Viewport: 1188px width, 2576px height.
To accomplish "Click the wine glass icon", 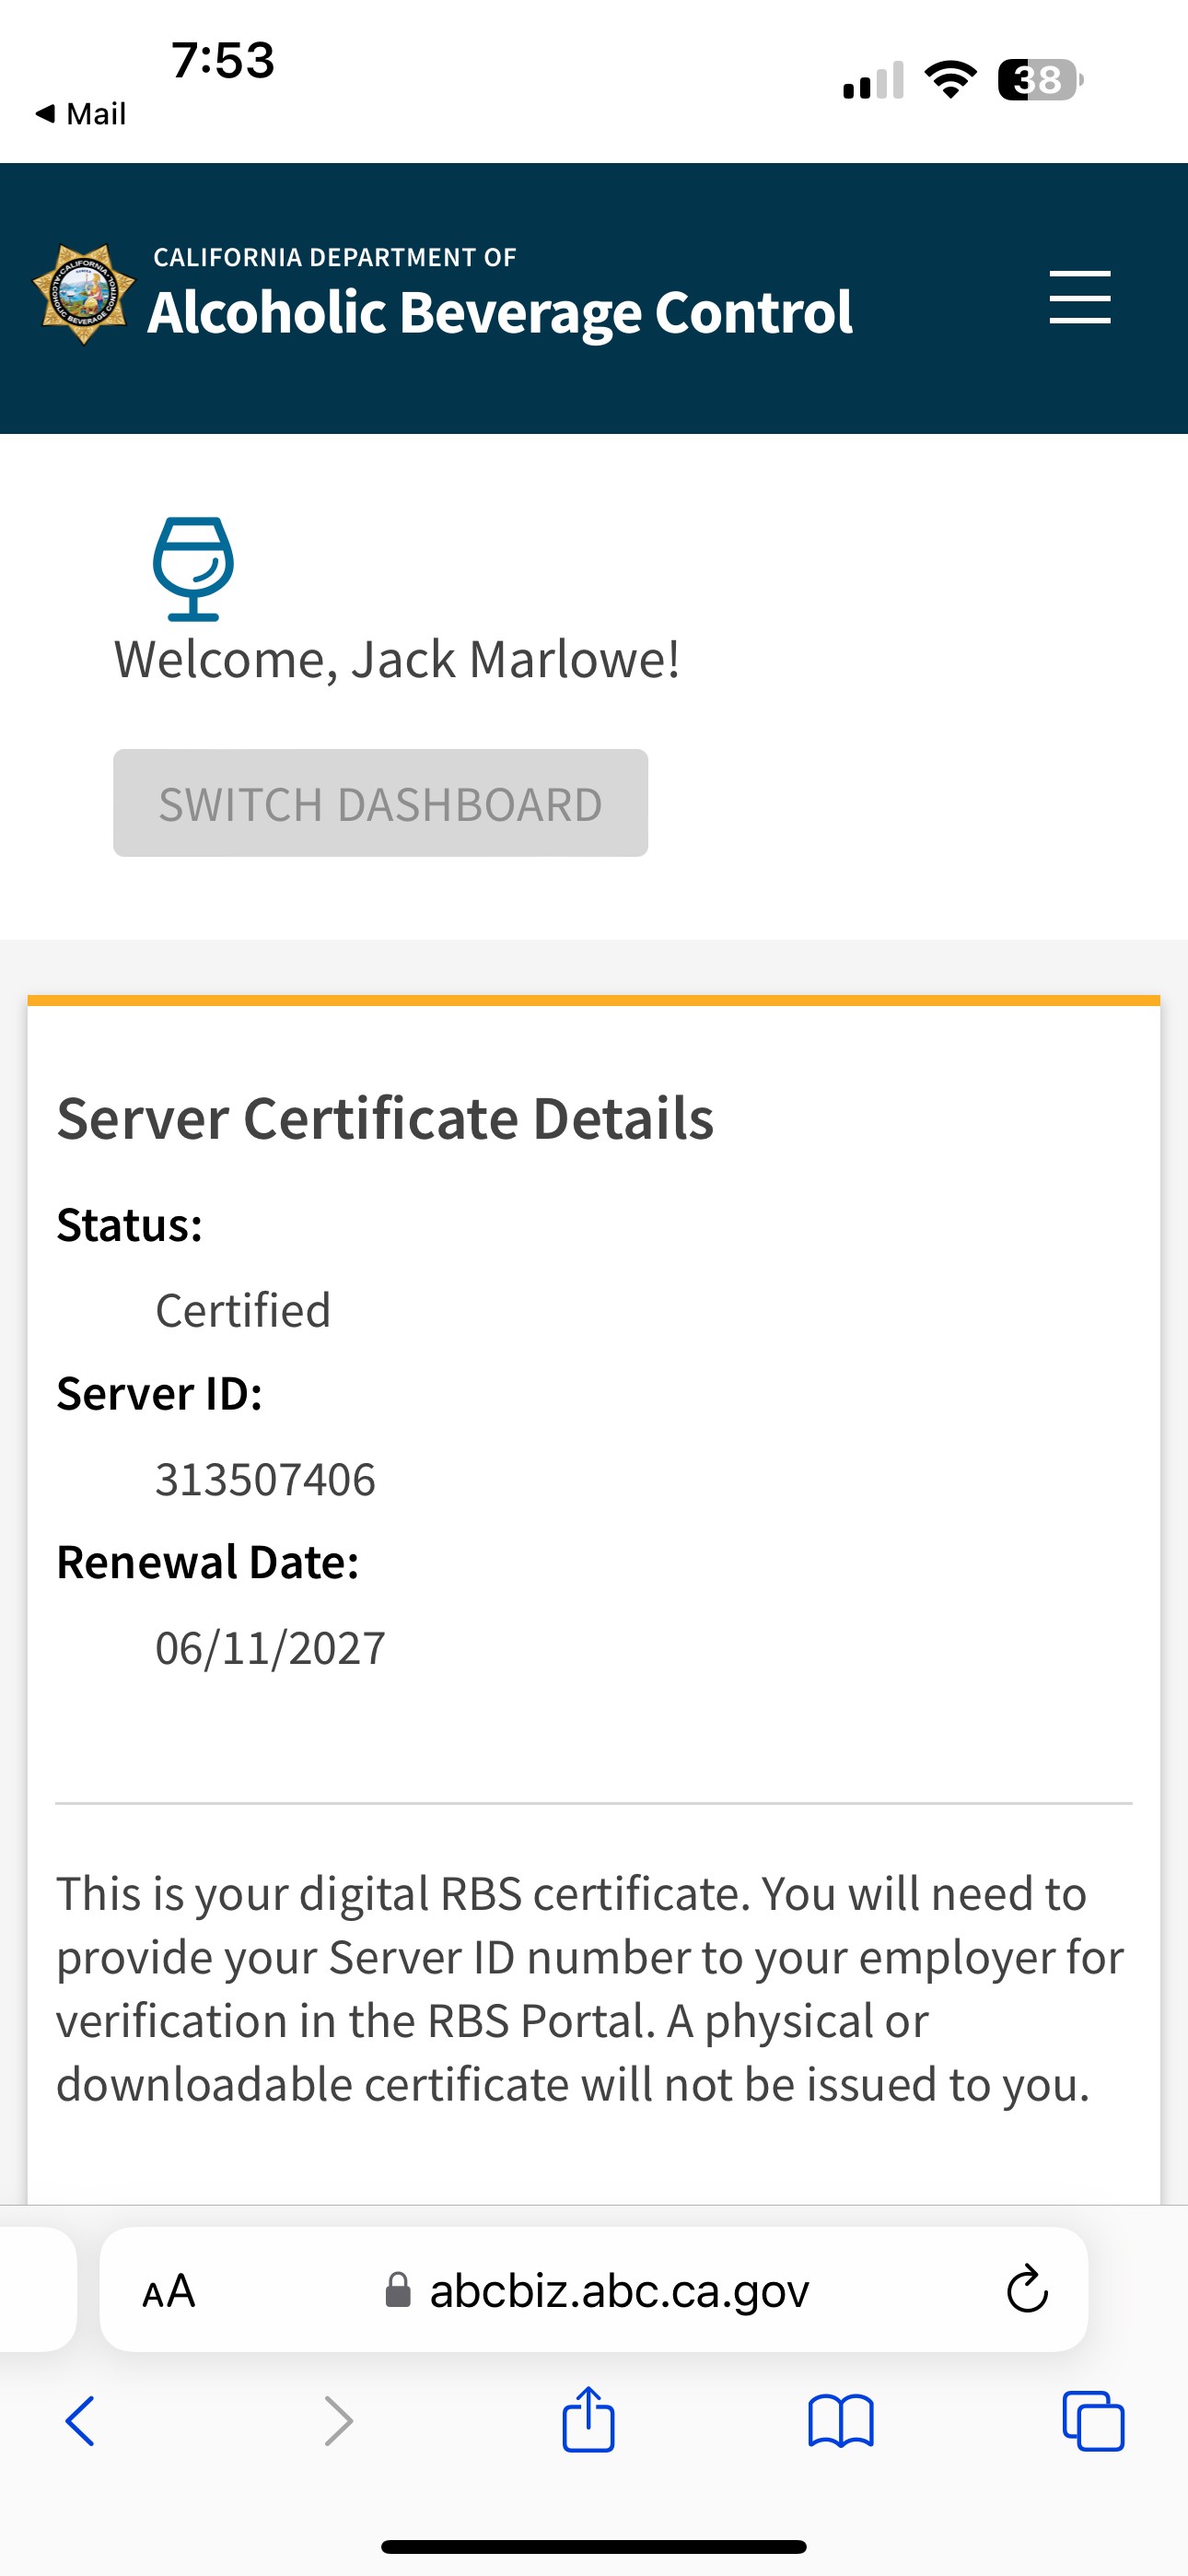I will (x=193, y=567).
